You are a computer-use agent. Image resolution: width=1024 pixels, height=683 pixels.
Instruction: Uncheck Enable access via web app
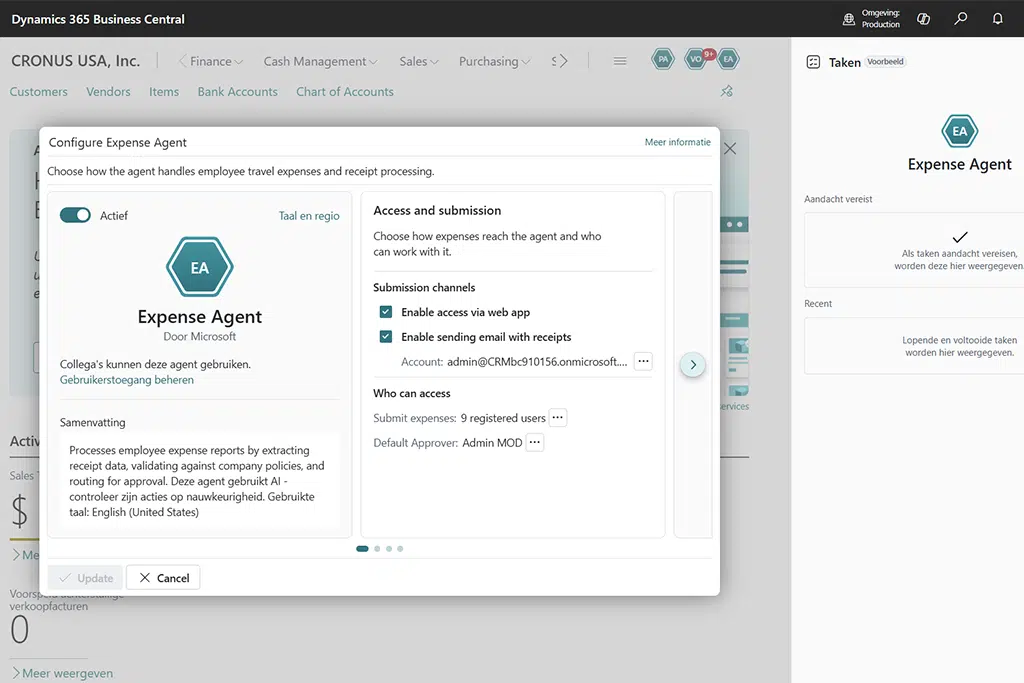(386, 312)
